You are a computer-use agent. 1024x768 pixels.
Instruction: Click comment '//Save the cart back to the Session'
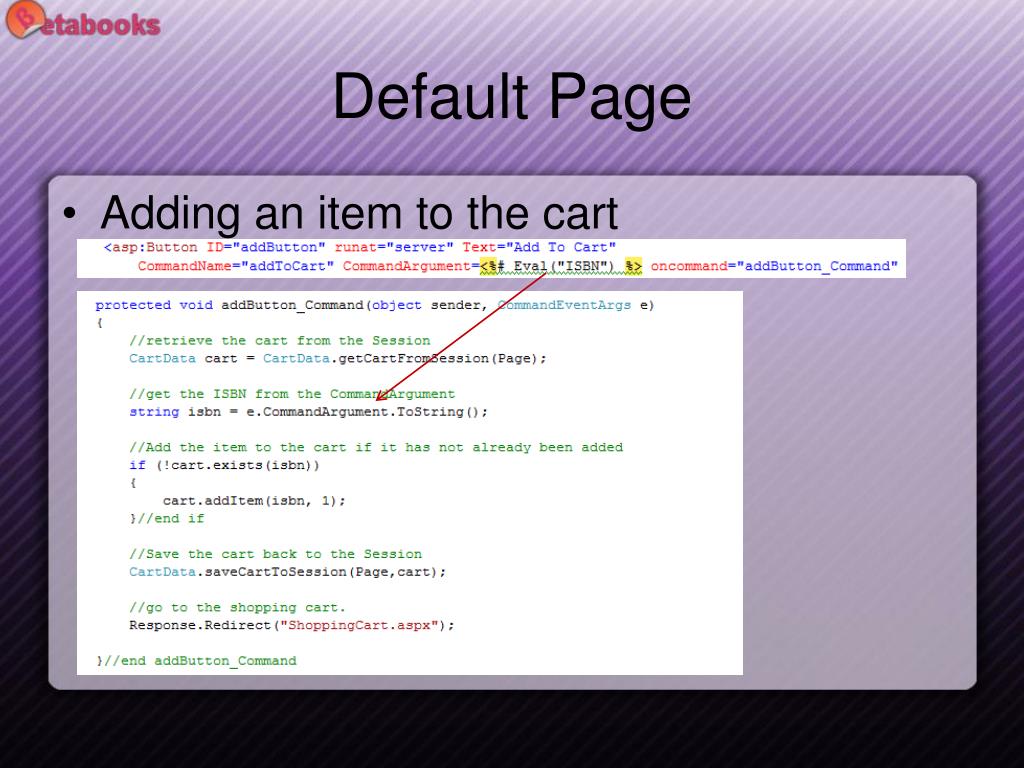point(275,554)
